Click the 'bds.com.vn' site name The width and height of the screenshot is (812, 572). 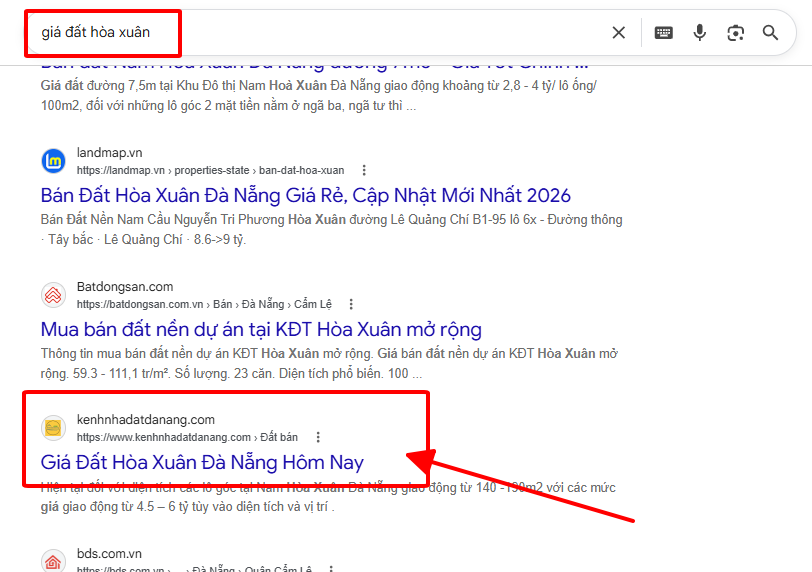pyautogui.click(x=109, y=554)
